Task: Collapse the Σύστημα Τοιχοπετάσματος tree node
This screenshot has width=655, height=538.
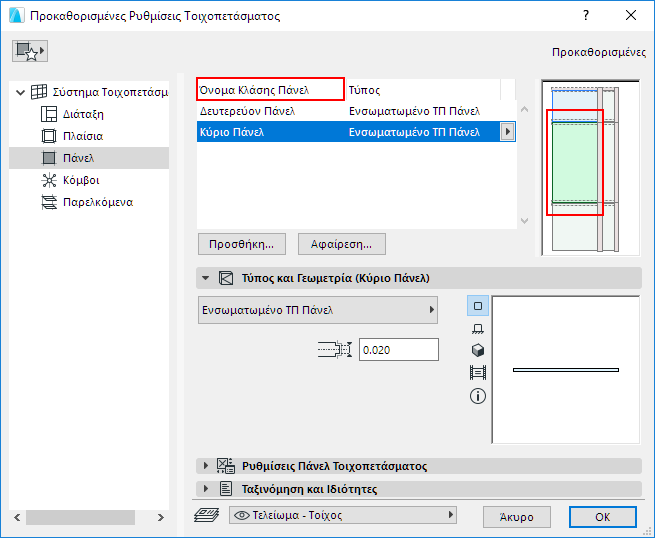Action: tap(20, 92)
